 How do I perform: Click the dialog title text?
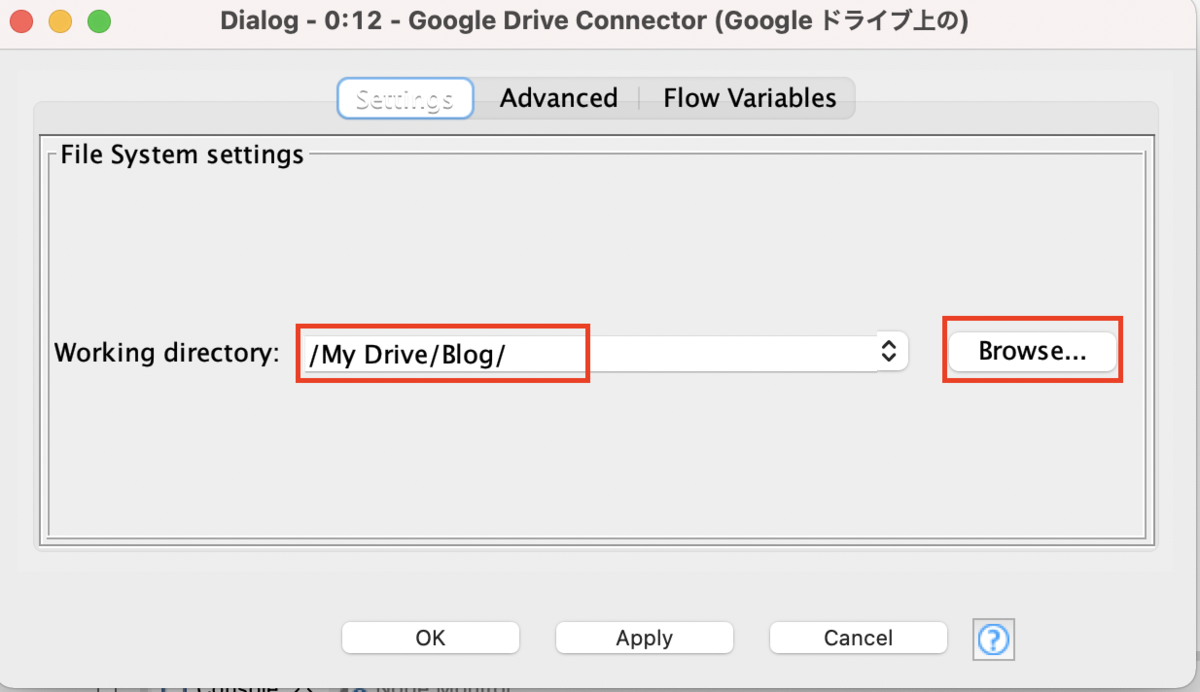tap(594, 20)
